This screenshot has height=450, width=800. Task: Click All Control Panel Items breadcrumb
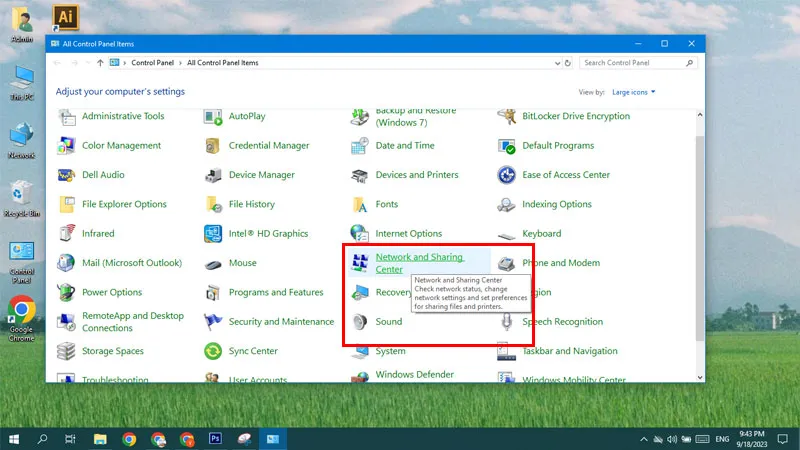222,62
